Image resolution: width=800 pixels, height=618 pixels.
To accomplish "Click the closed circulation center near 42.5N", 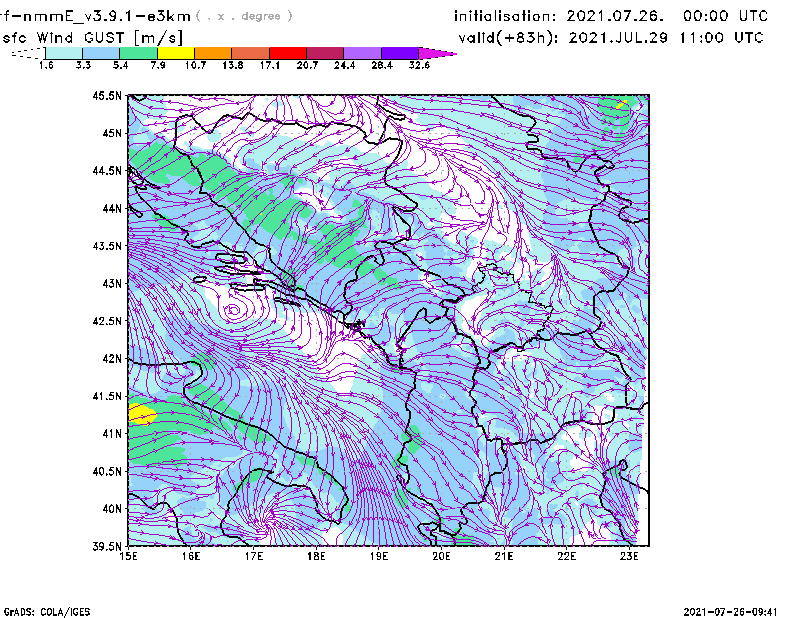I will click(x=234, y=311).
